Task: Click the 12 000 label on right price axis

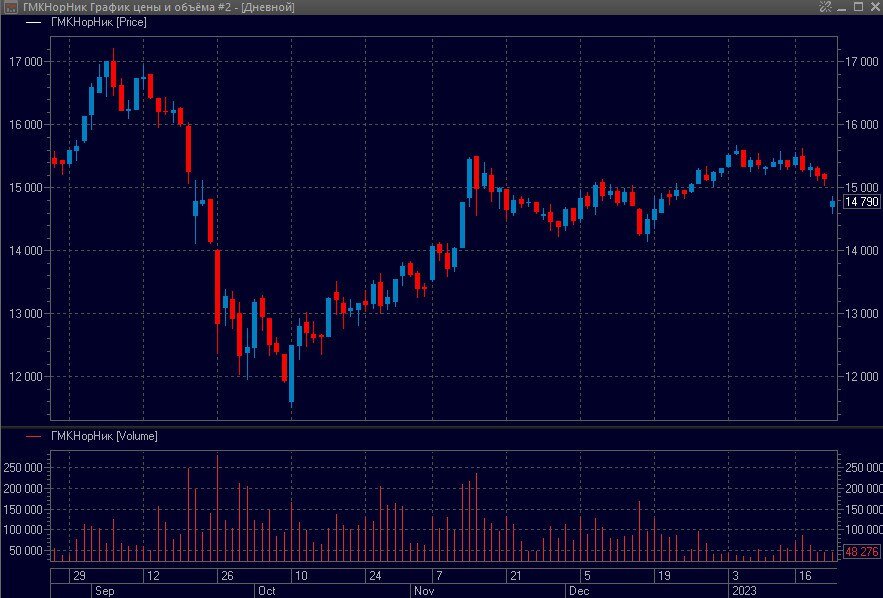Action: pos(862,377)
